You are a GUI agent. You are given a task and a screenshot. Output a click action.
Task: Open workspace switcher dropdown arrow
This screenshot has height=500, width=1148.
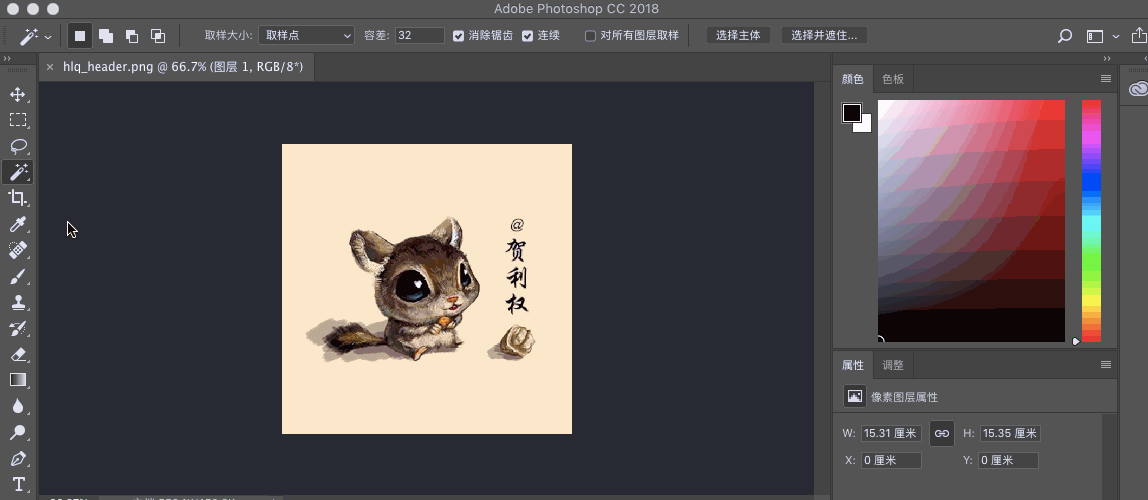point(1116,36)
